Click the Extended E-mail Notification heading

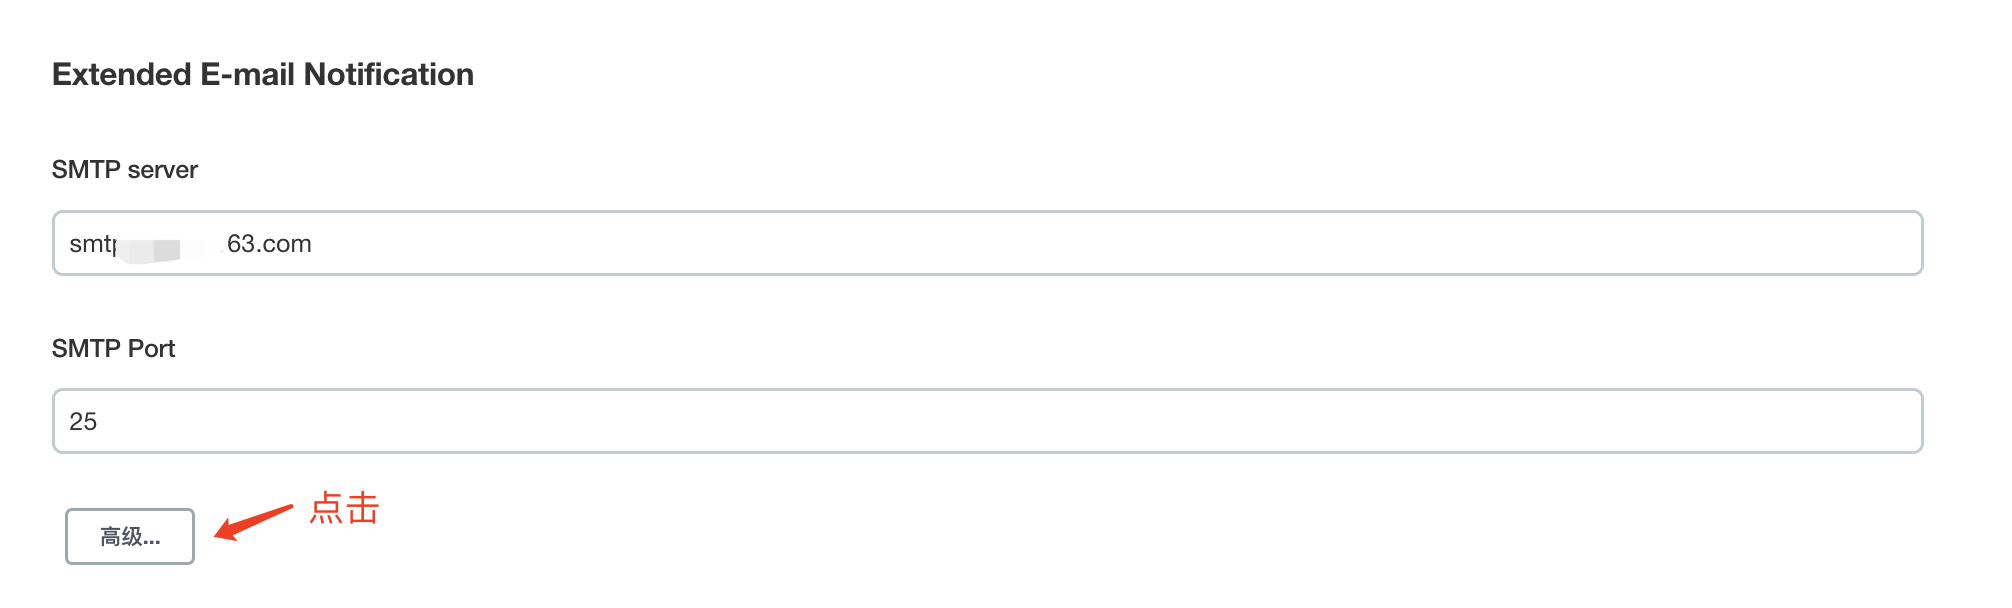263,75
